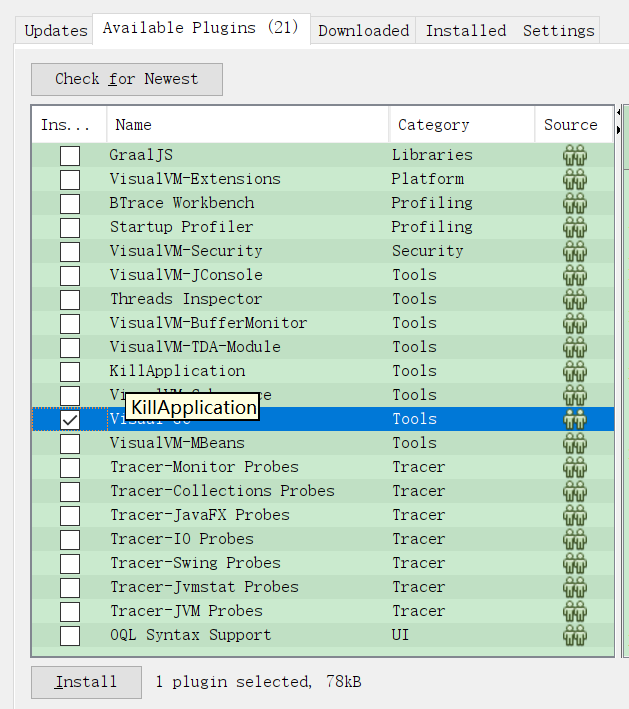629x709 pixels.
Task: Check the OQL Syntax Support checkbox
Action: 70,635
